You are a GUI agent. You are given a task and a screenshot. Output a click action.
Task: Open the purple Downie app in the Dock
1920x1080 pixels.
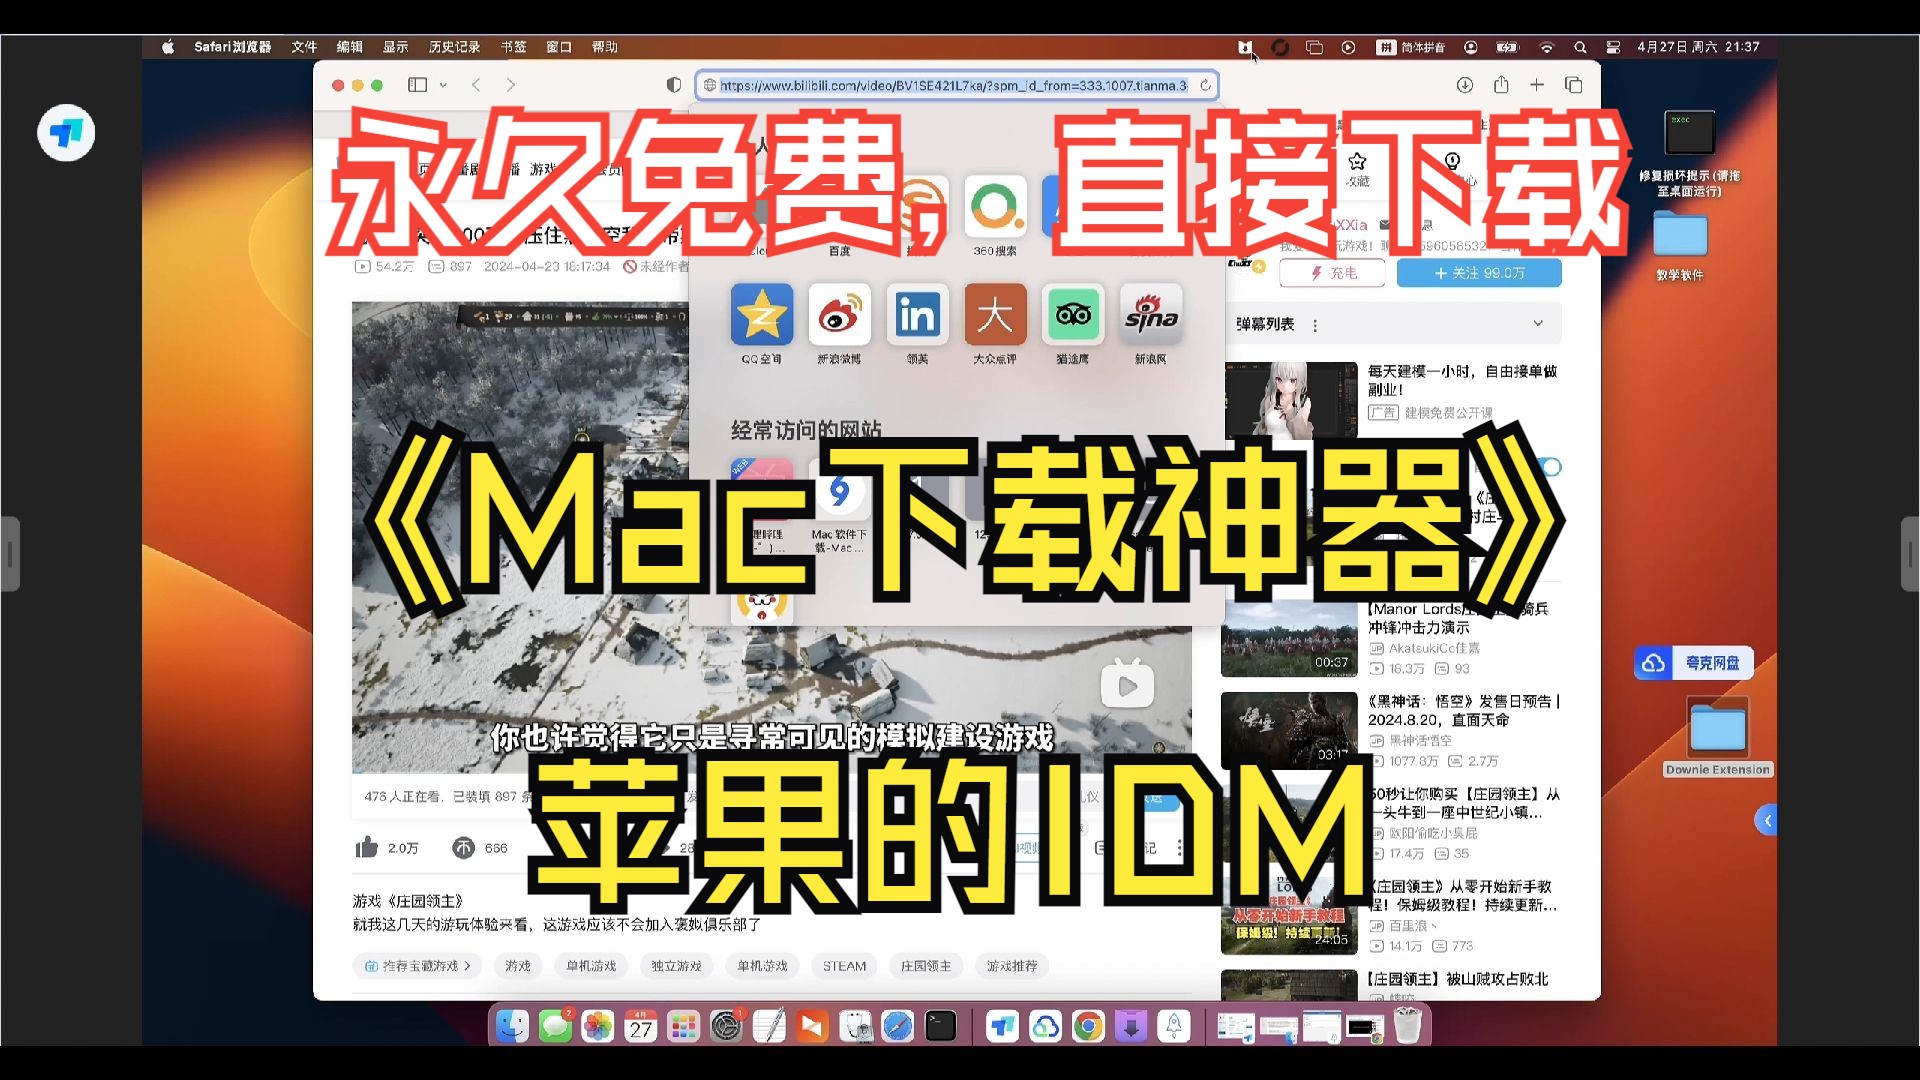click(1131, 1026)
